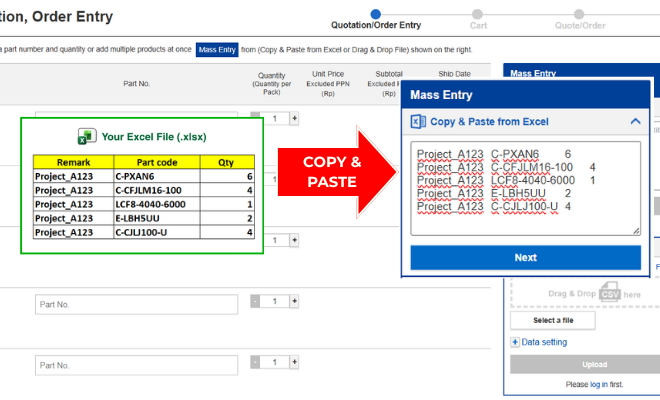Increase quantity in the third part row

(294, 240)
